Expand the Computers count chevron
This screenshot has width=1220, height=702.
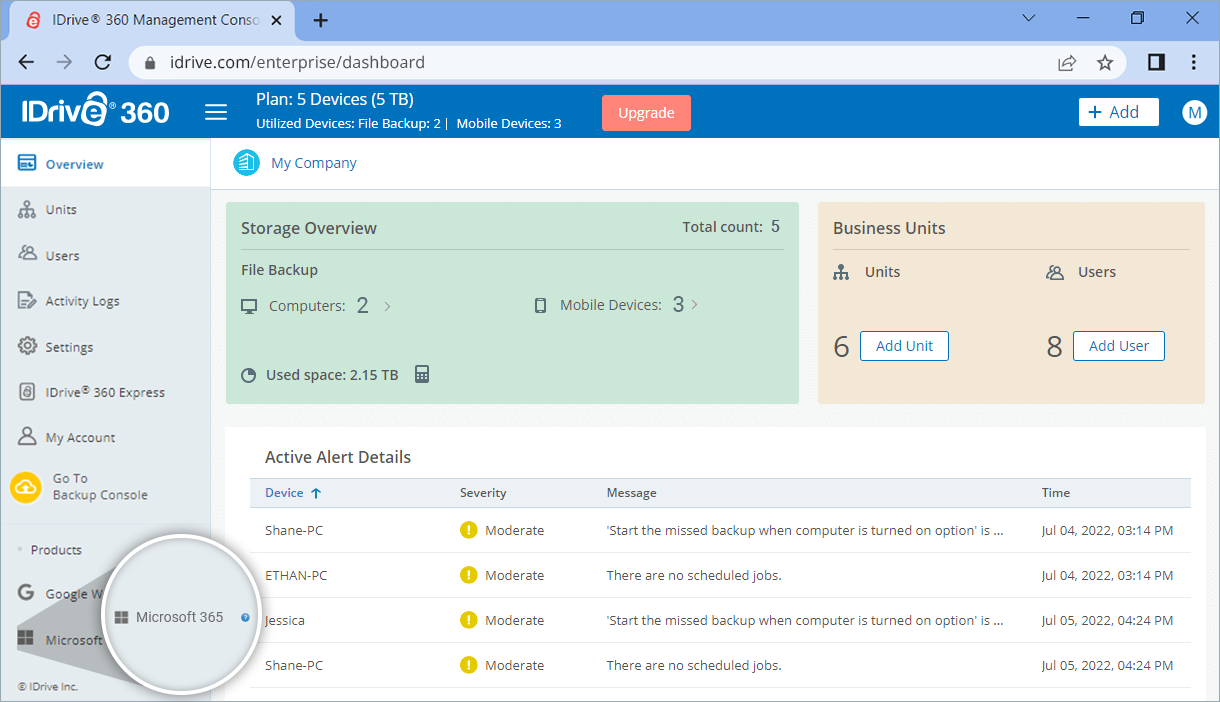click(387, 306)
